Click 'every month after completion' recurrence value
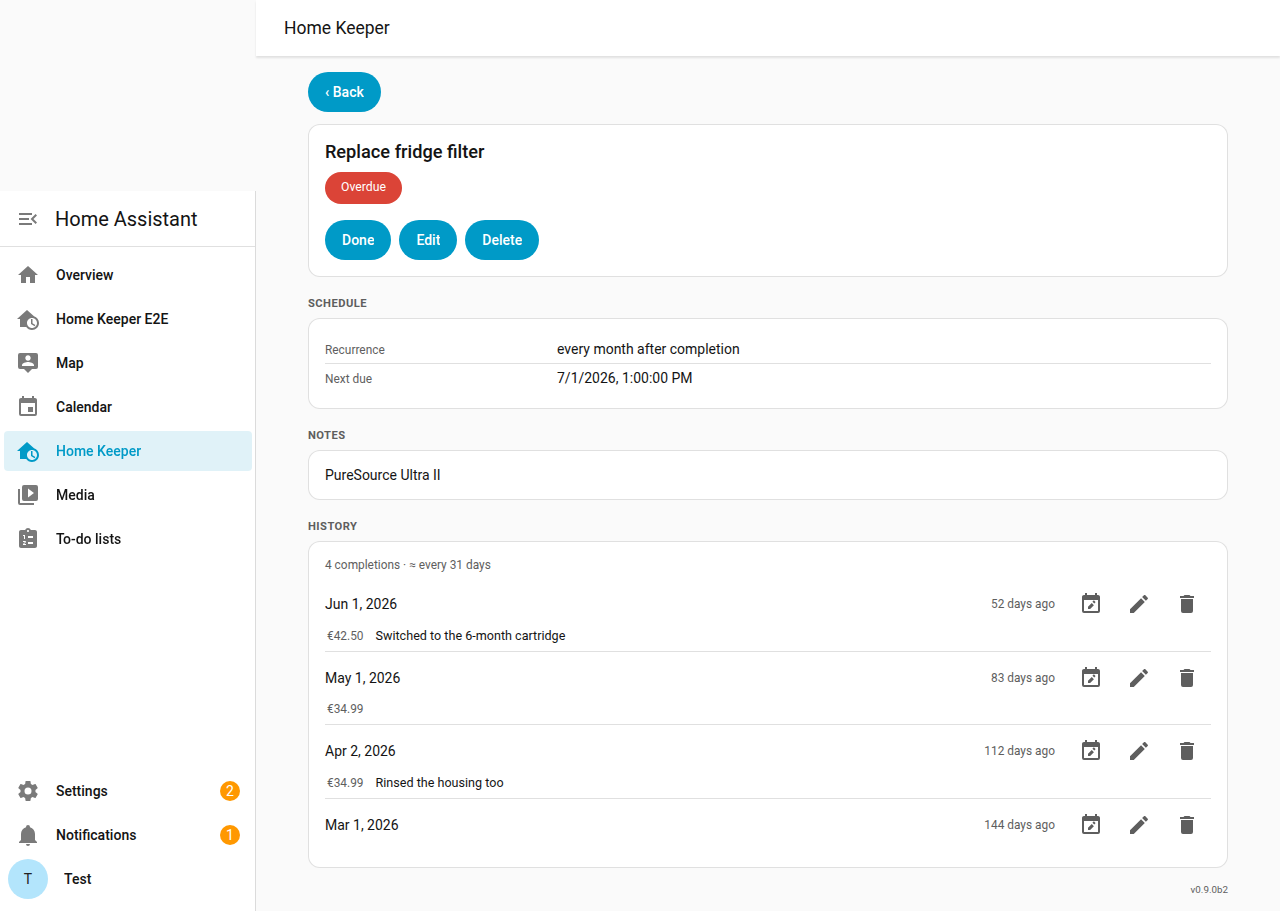Viewport: 1280px width, 911px height. coord(648,349)
